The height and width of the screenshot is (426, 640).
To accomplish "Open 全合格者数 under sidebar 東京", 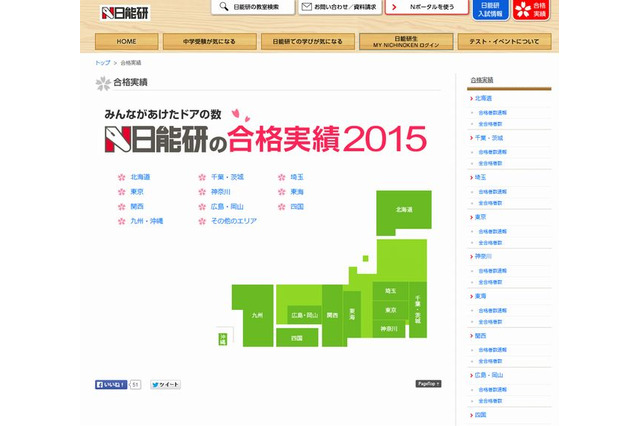I will [490, 243].
